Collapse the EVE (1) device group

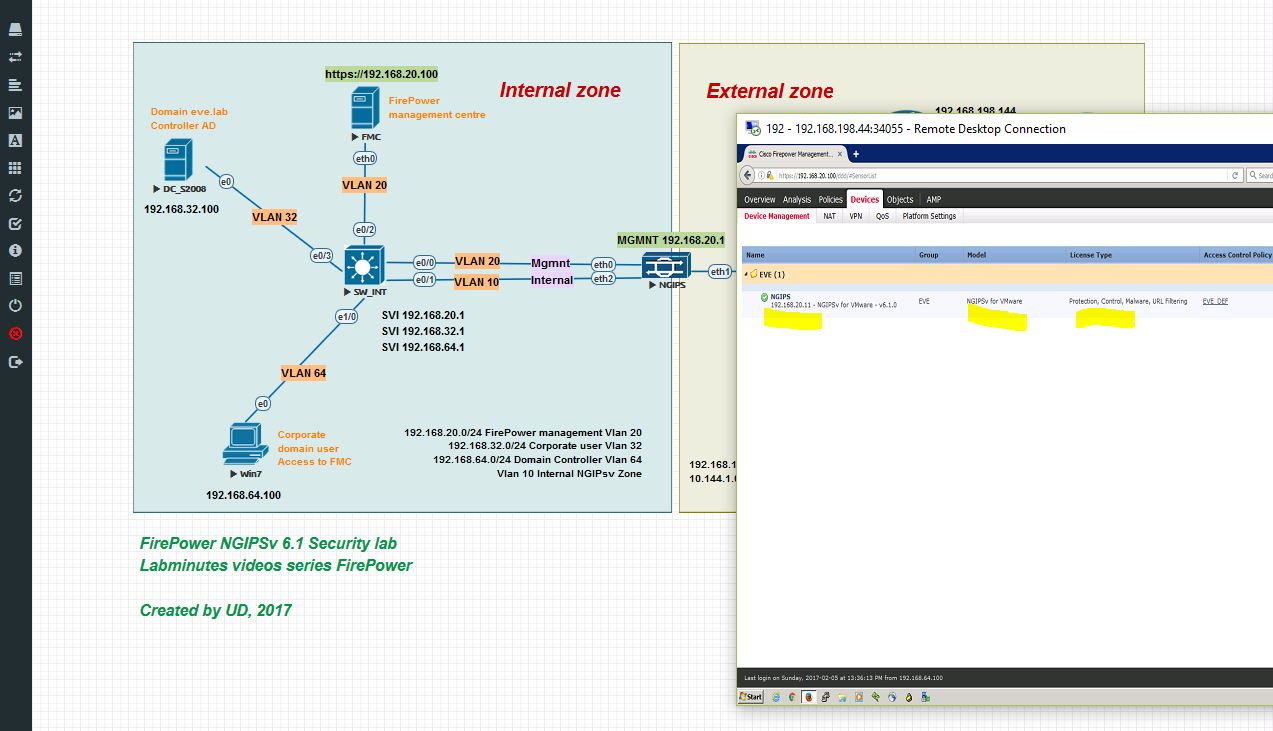(745, 274)
